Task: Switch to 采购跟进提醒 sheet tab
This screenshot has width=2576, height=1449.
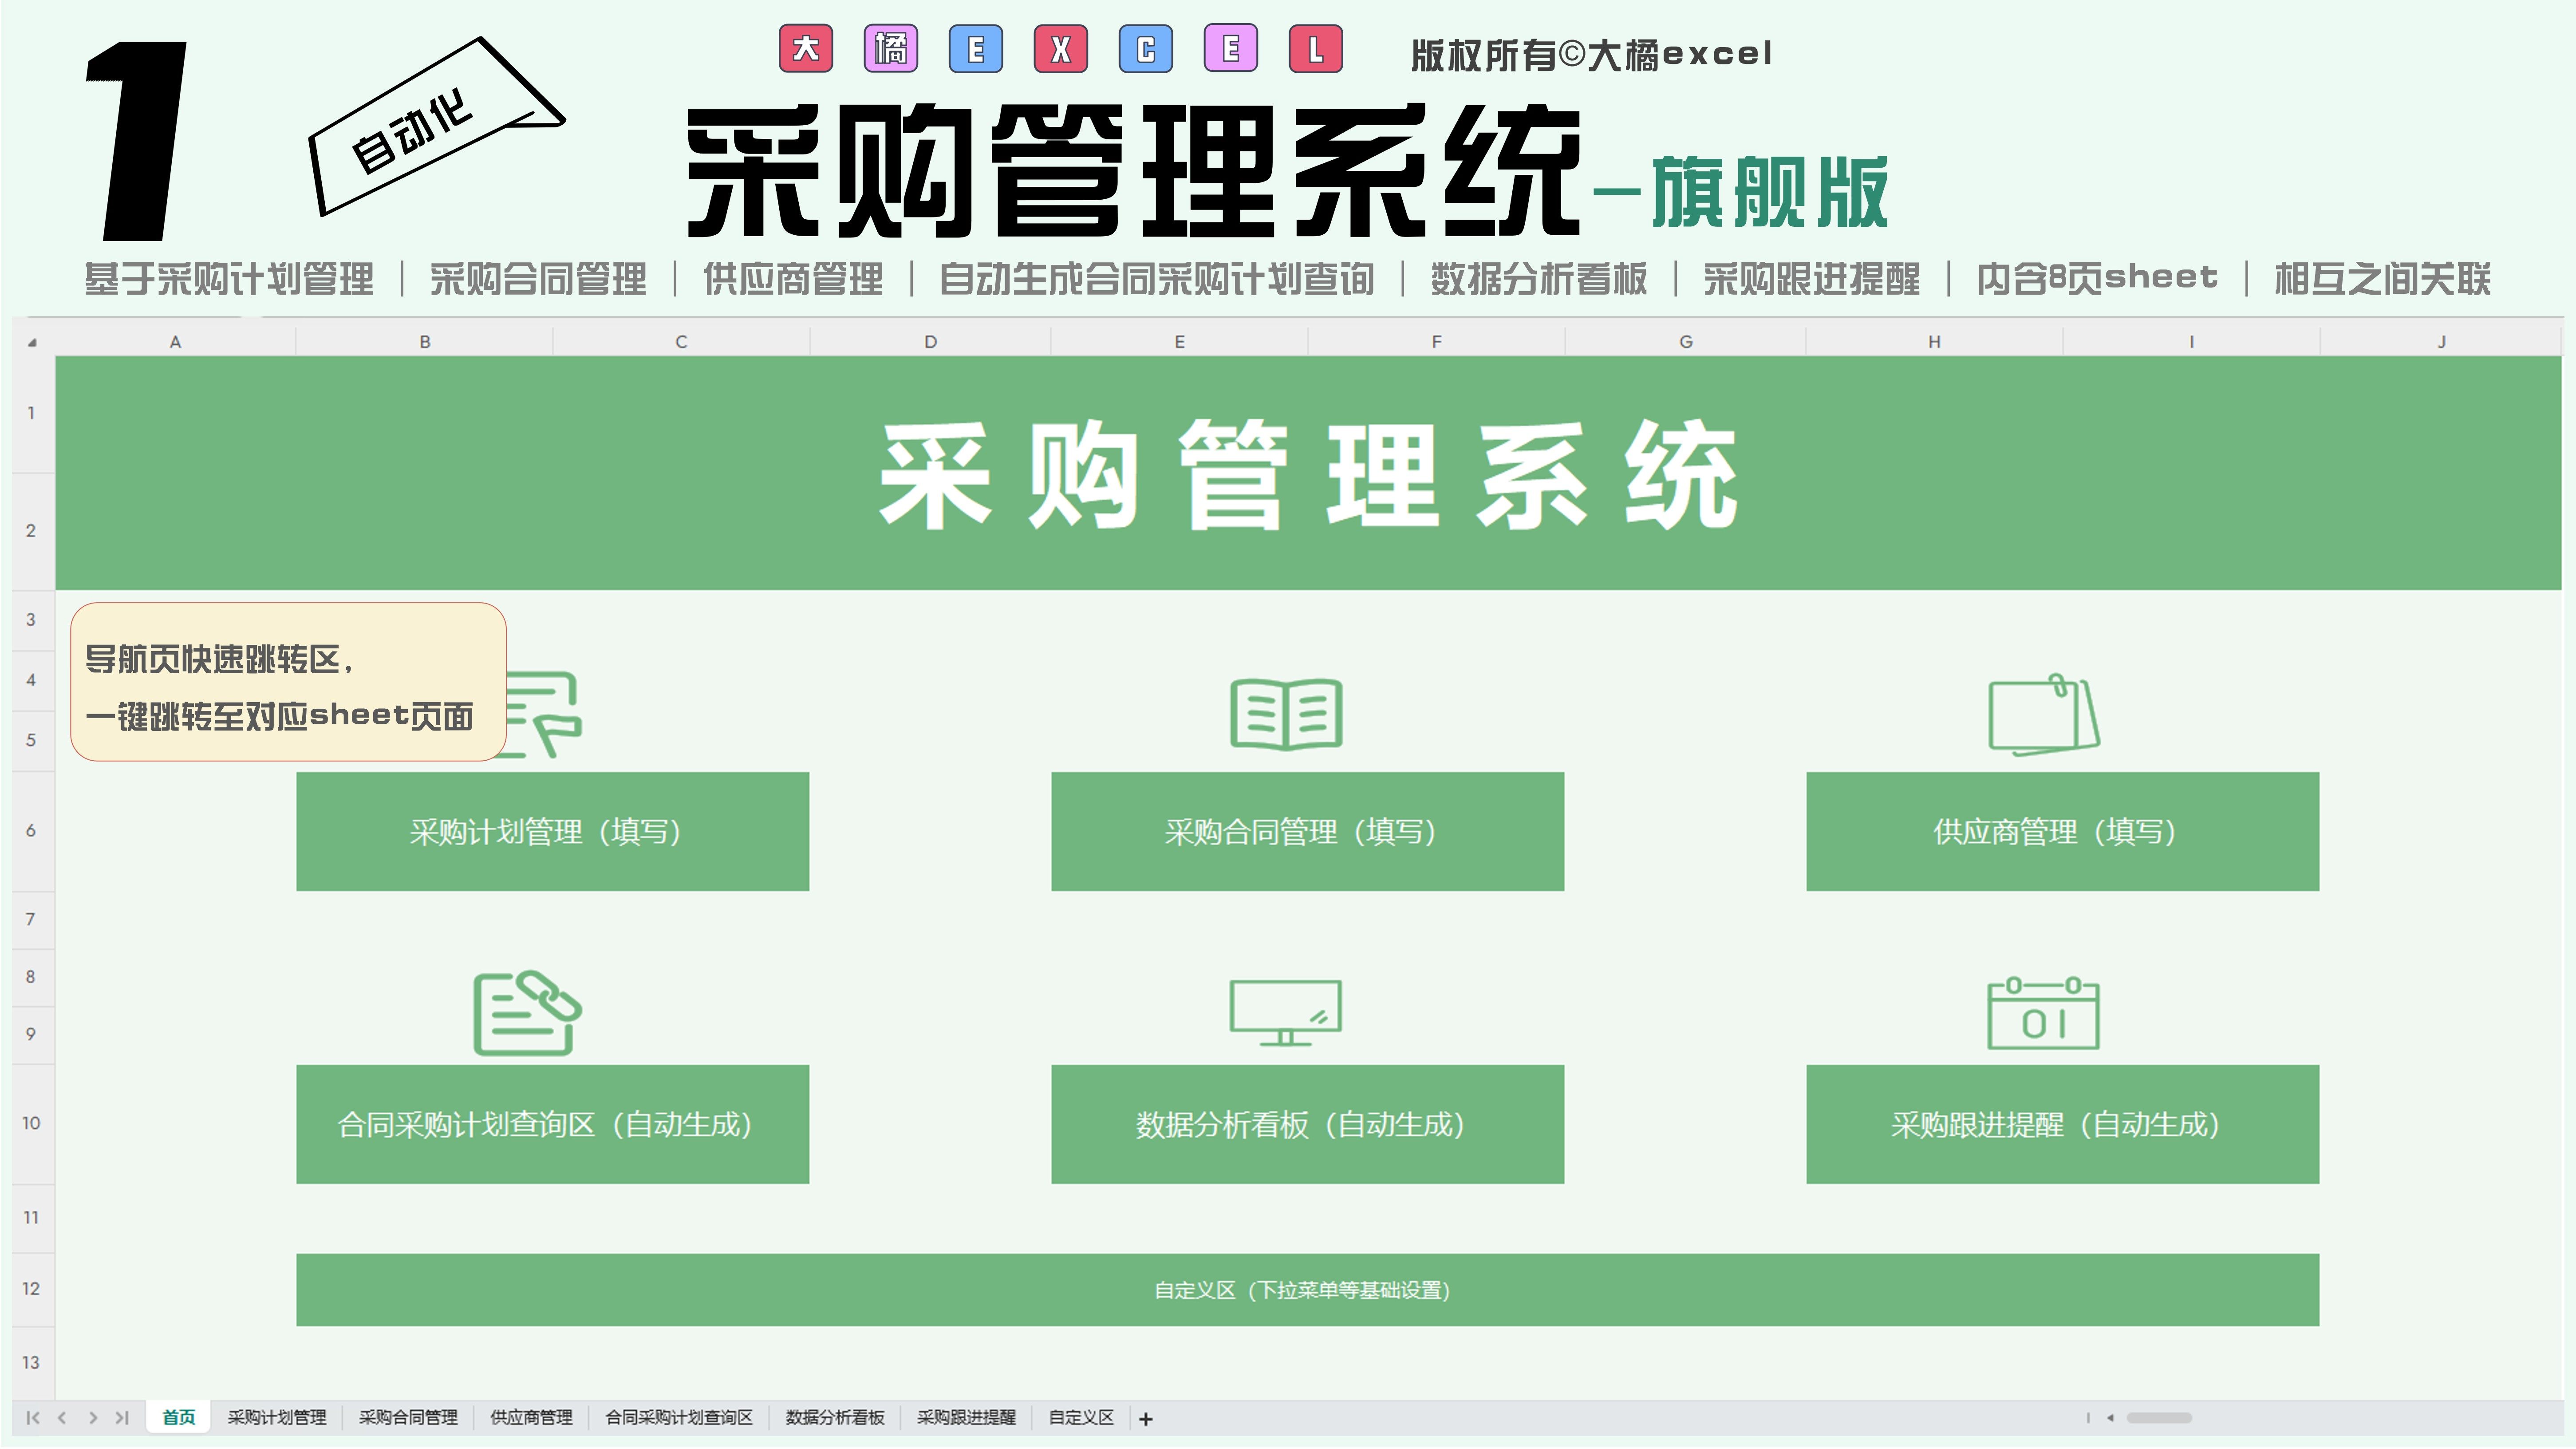Action: click(x=966, y=1418)
